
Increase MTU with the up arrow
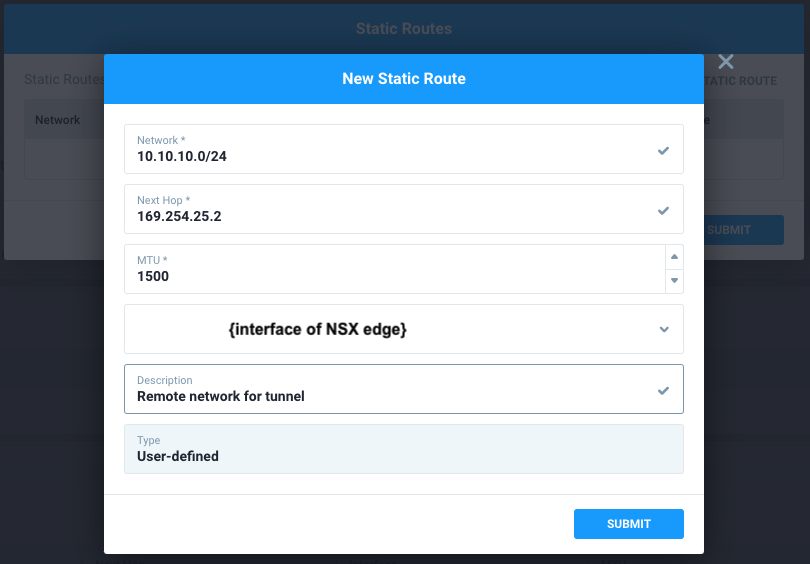675,256
